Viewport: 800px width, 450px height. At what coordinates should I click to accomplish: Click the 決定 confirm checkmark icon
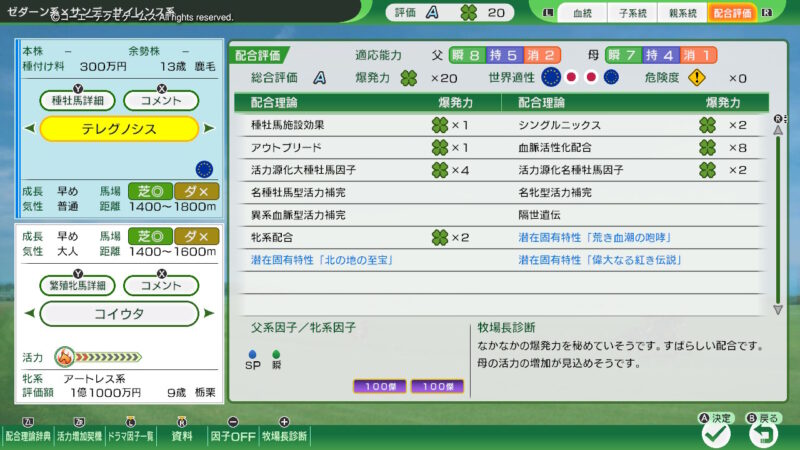click(715, 433)
